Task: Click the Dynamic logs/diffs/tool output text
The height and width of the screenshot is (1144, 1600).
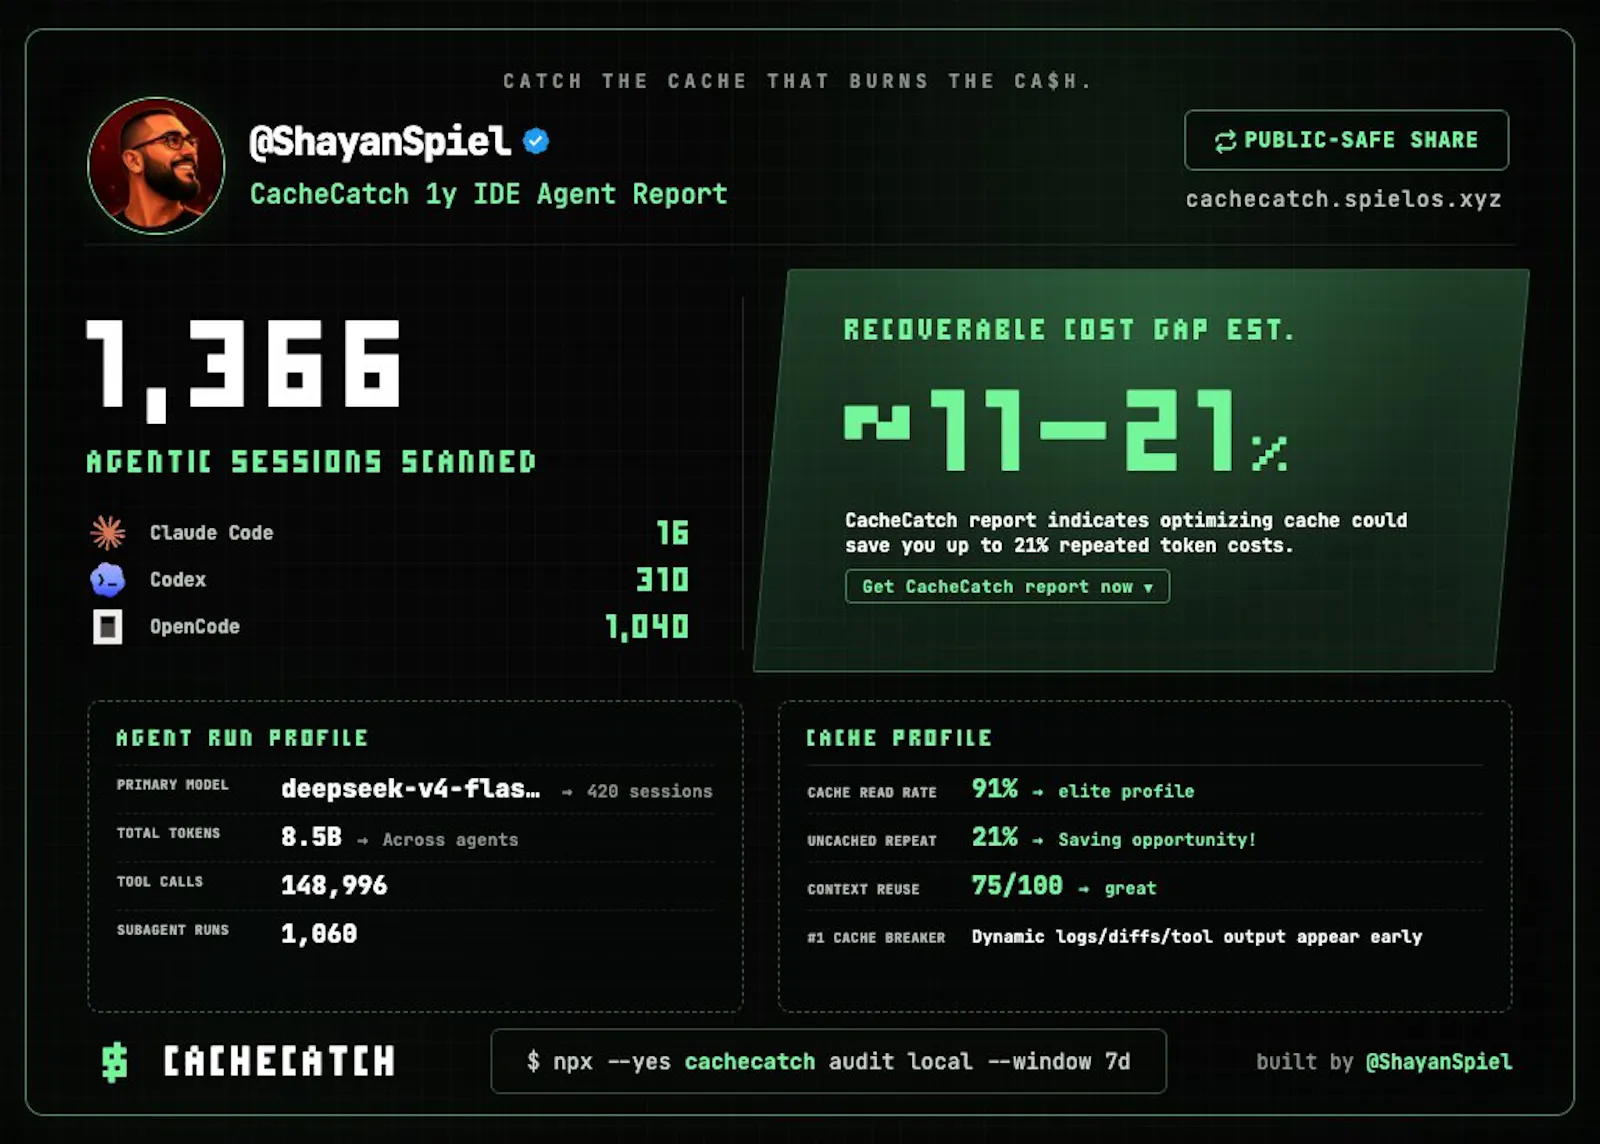Action: coord(1197,937)
